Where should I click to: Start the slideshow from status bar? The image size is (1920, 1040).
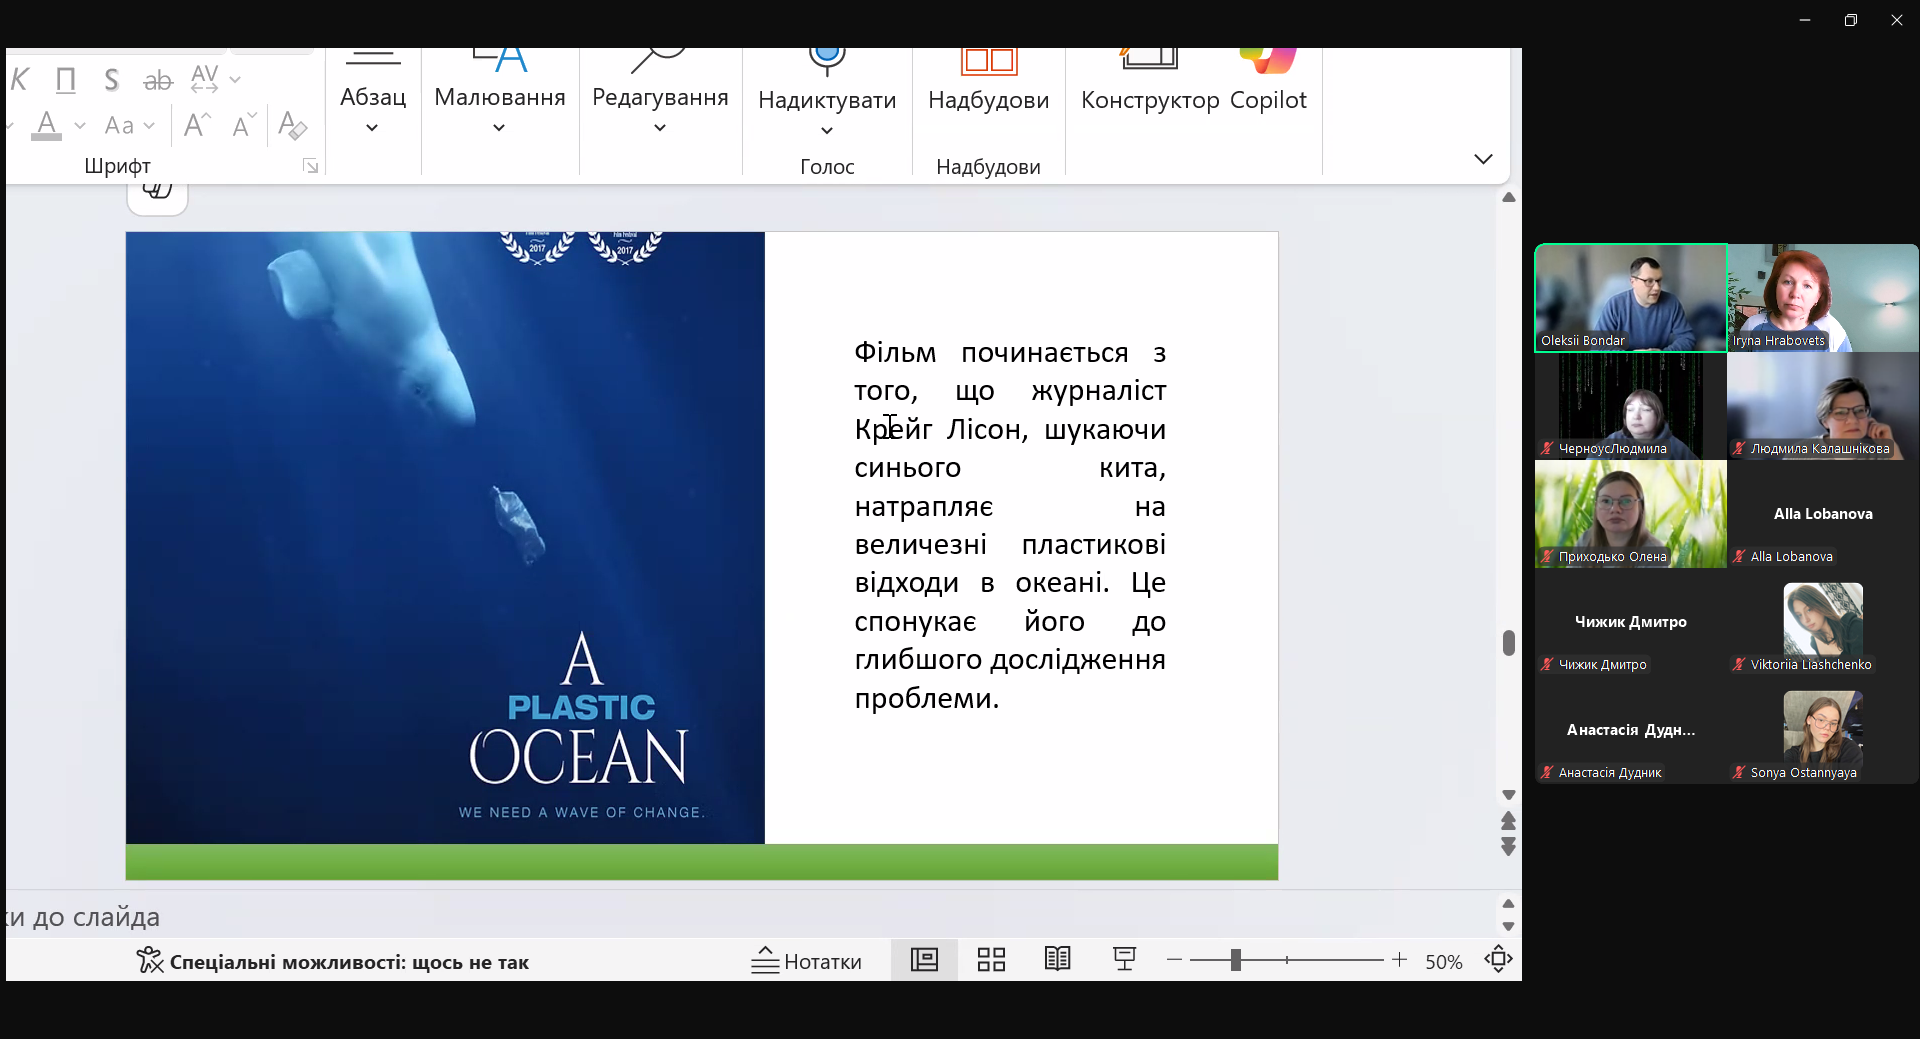[x=1124, y=960]
